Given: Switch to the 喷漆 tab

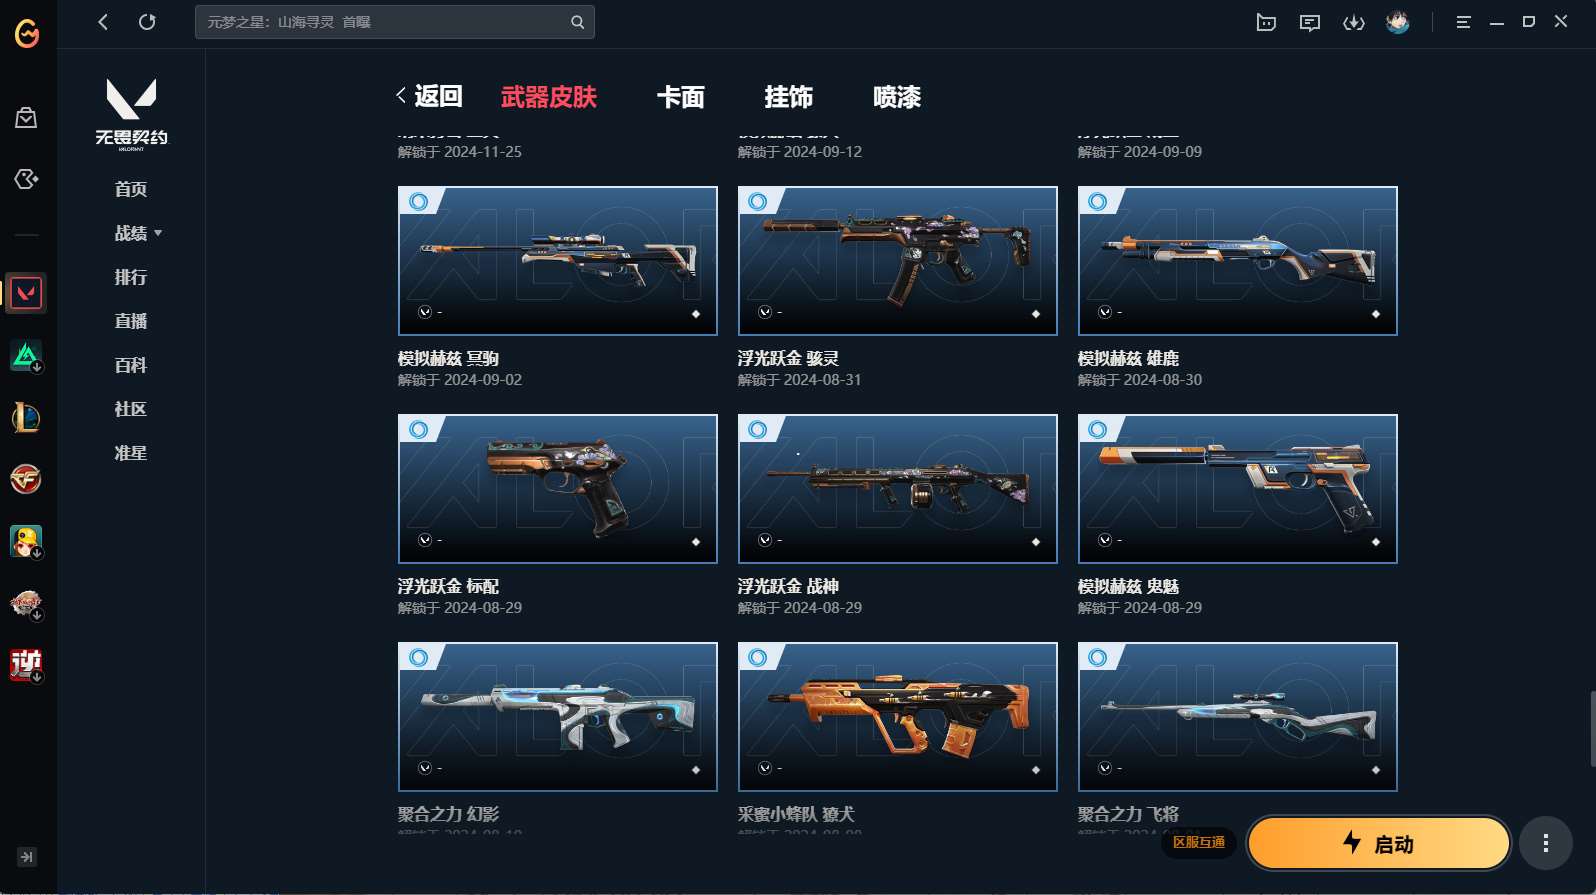Looking at the screenshot, I should pos(897,97).
